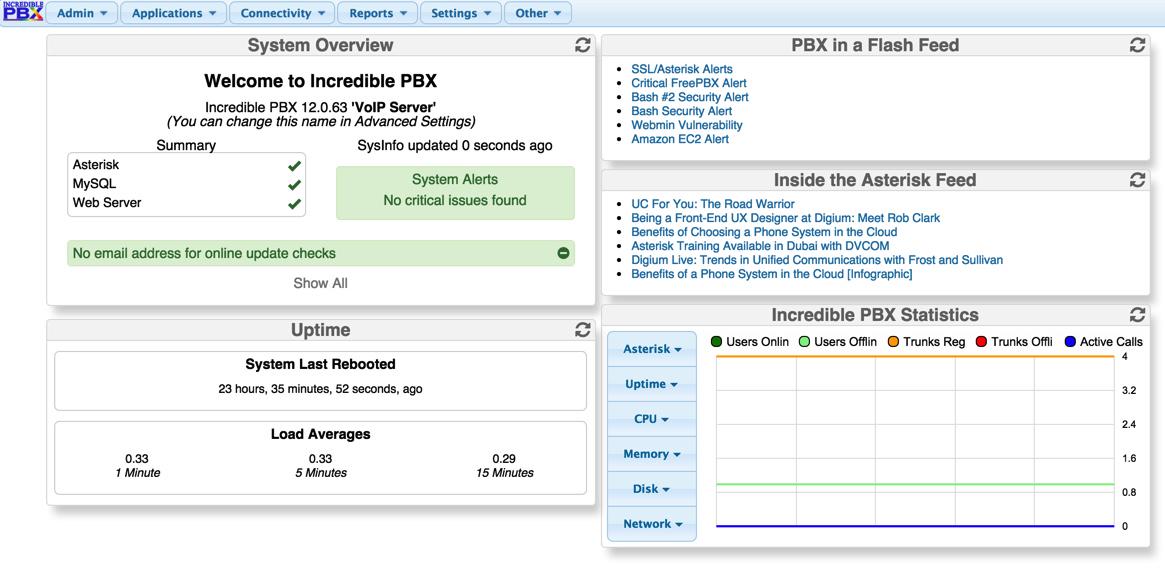Refresh the Inside the Asterisk Feed
This screenshot has height=568, width=1165.
[x=1137, y=180]
